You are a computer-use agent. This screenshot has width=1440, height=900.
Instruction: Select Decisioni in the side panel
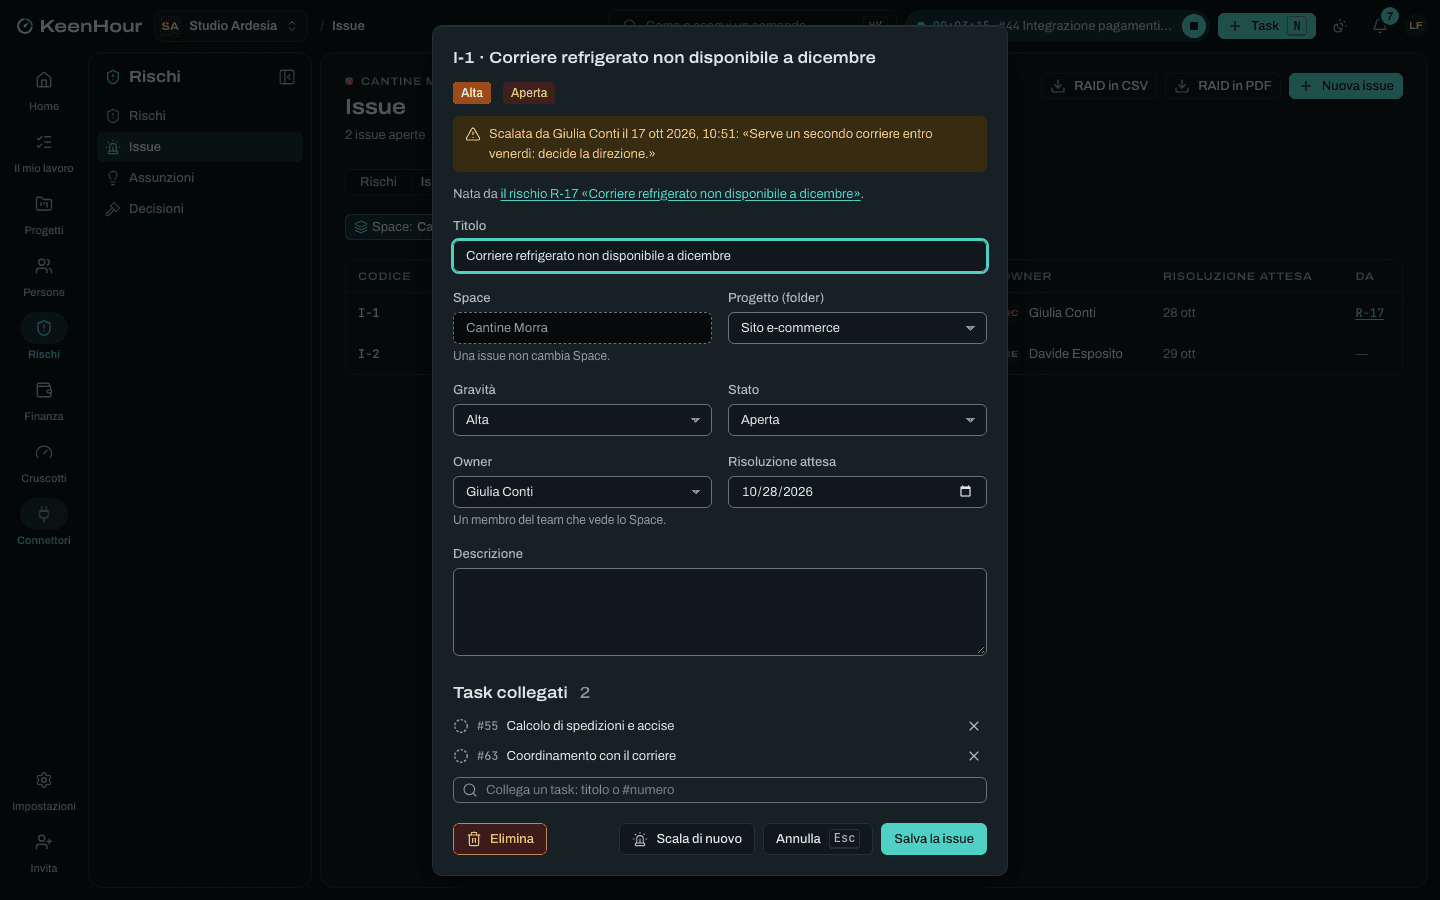coord(200,209)
